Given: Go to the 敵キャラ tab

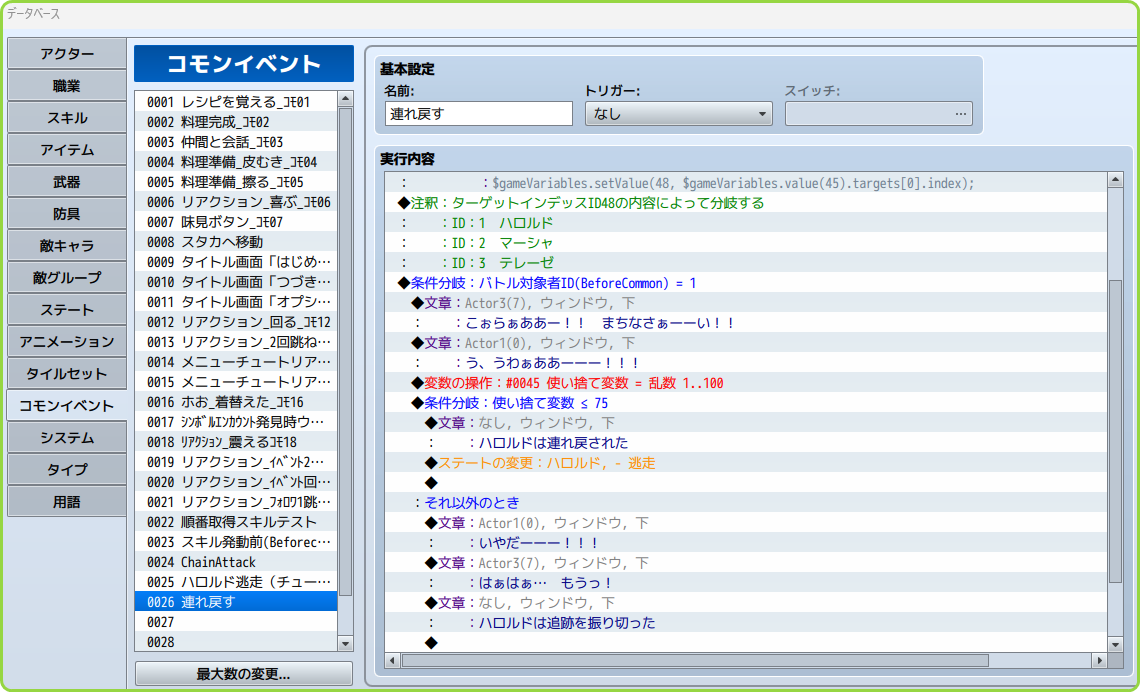Looking at the screenshot, I should [67, 246].
